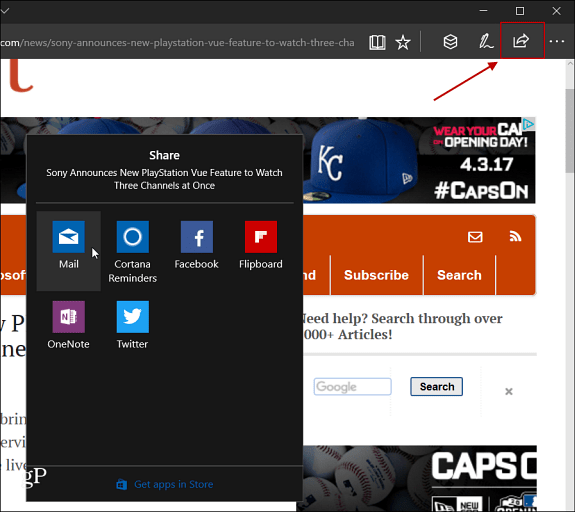
Task: Click the scroll-up arrow of page scrollbar
Action: coord(570,63)
